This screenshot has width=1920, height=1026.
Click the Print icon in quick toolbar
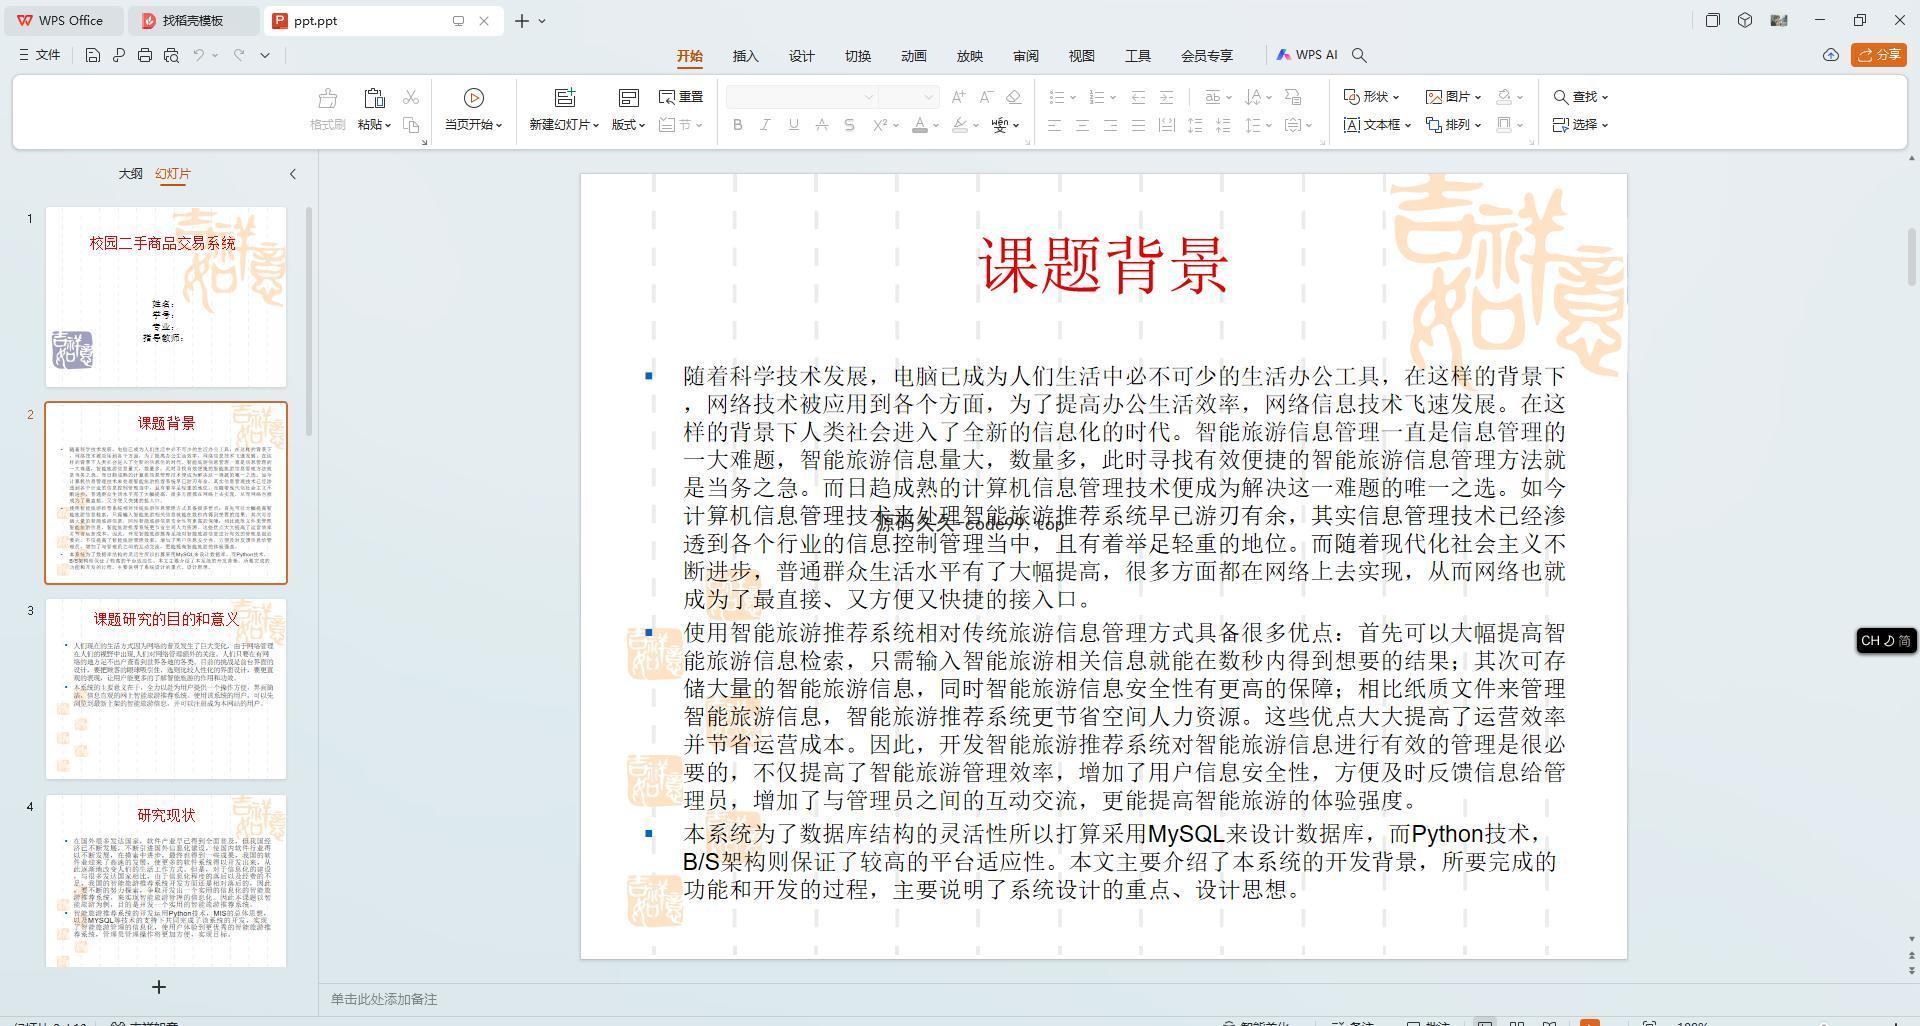(x=145, y=55)
